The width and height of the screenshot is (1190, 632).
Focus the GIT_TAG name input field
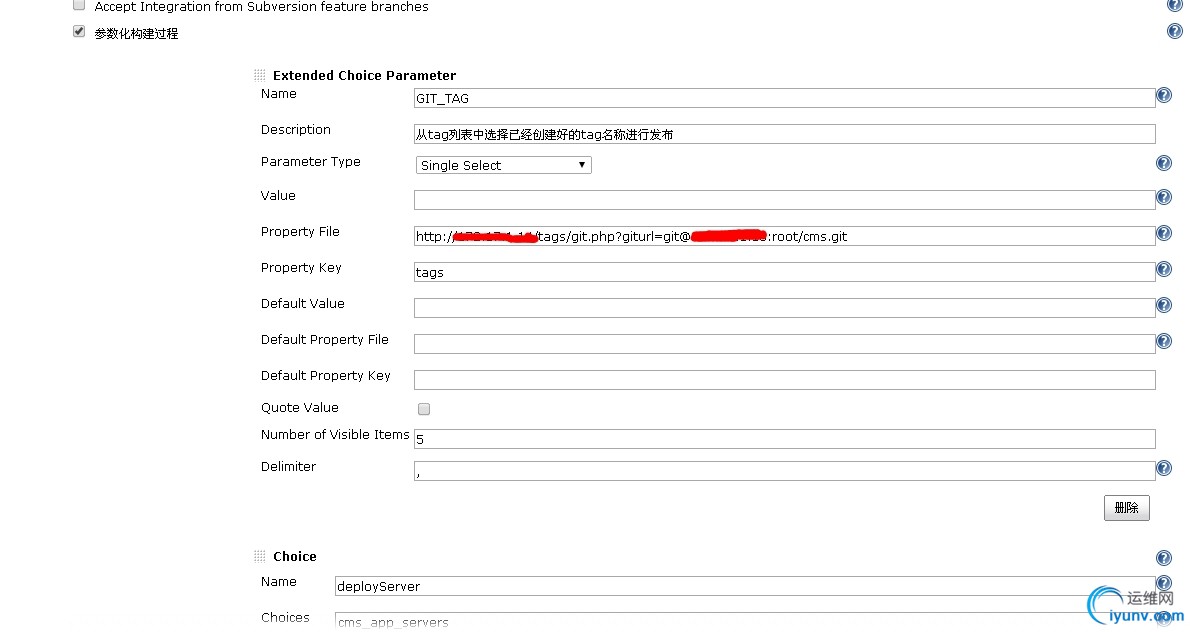point(784,98)
